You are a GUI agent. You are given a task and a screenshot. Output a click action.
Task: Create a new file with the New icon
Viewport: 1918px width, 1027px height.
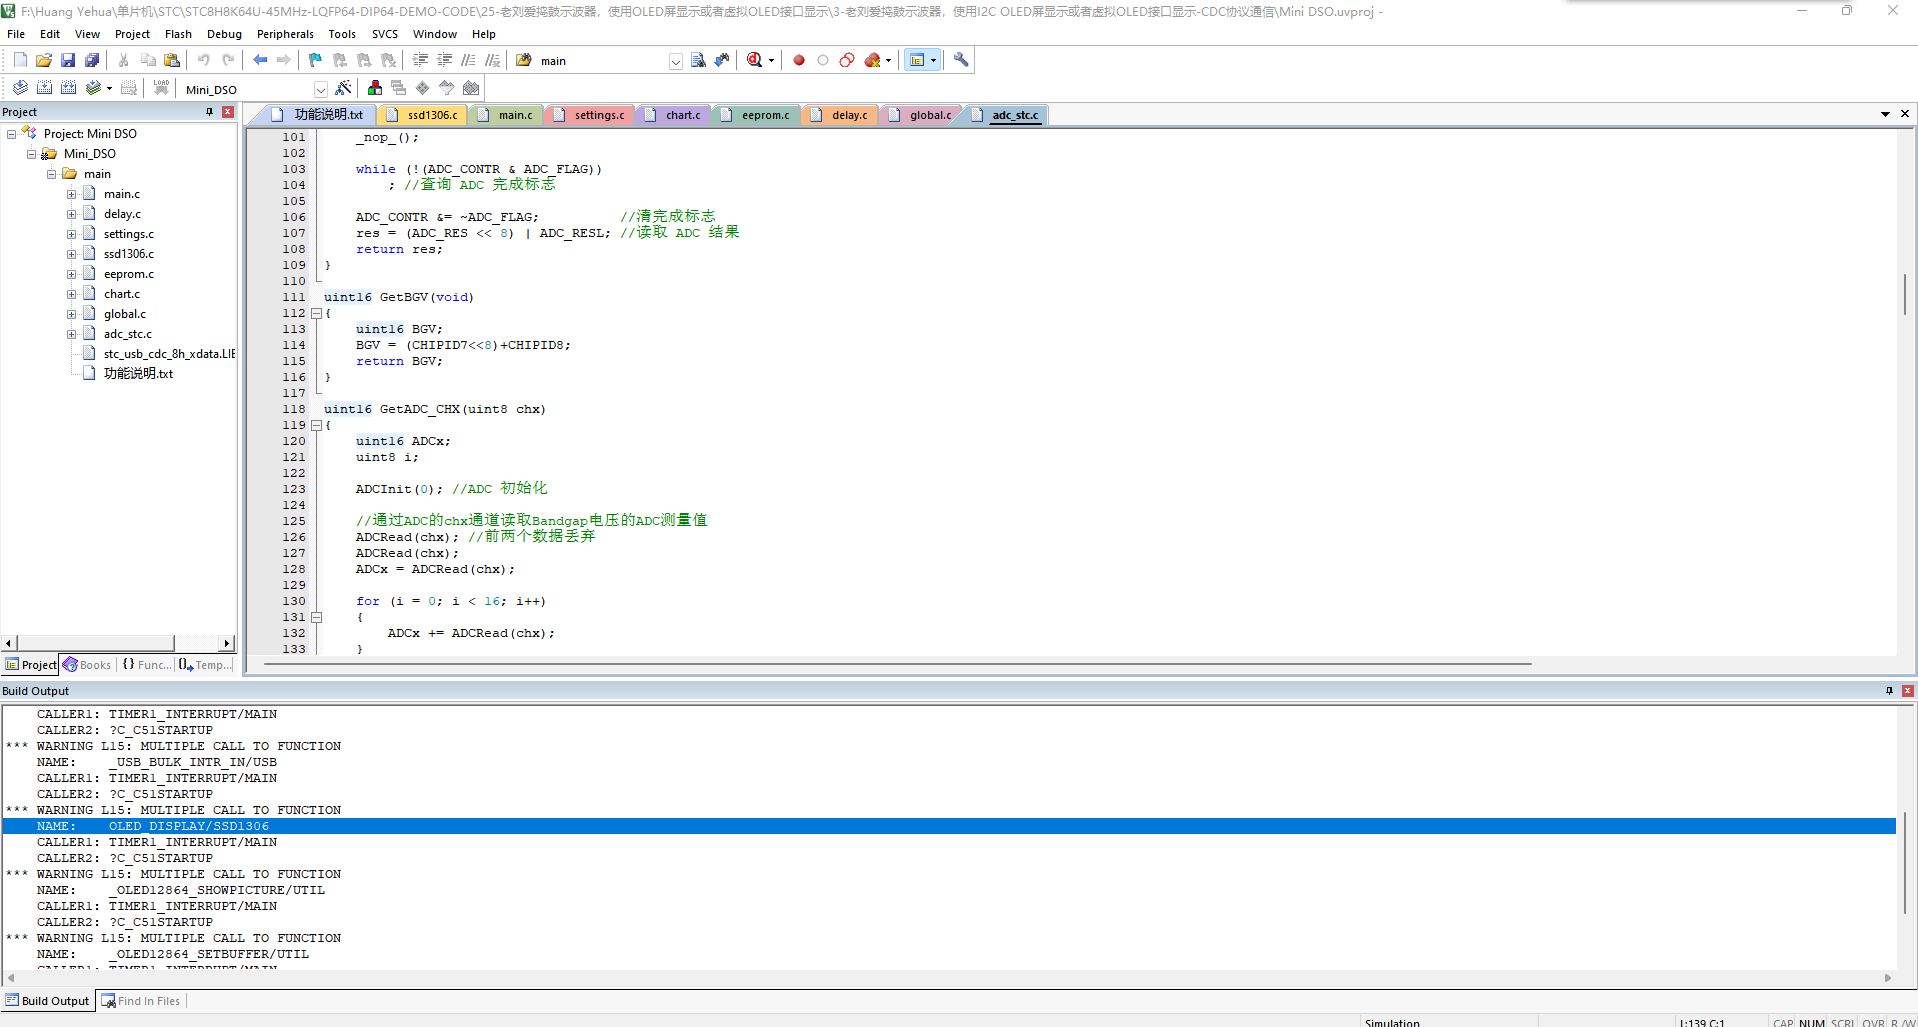20,61
